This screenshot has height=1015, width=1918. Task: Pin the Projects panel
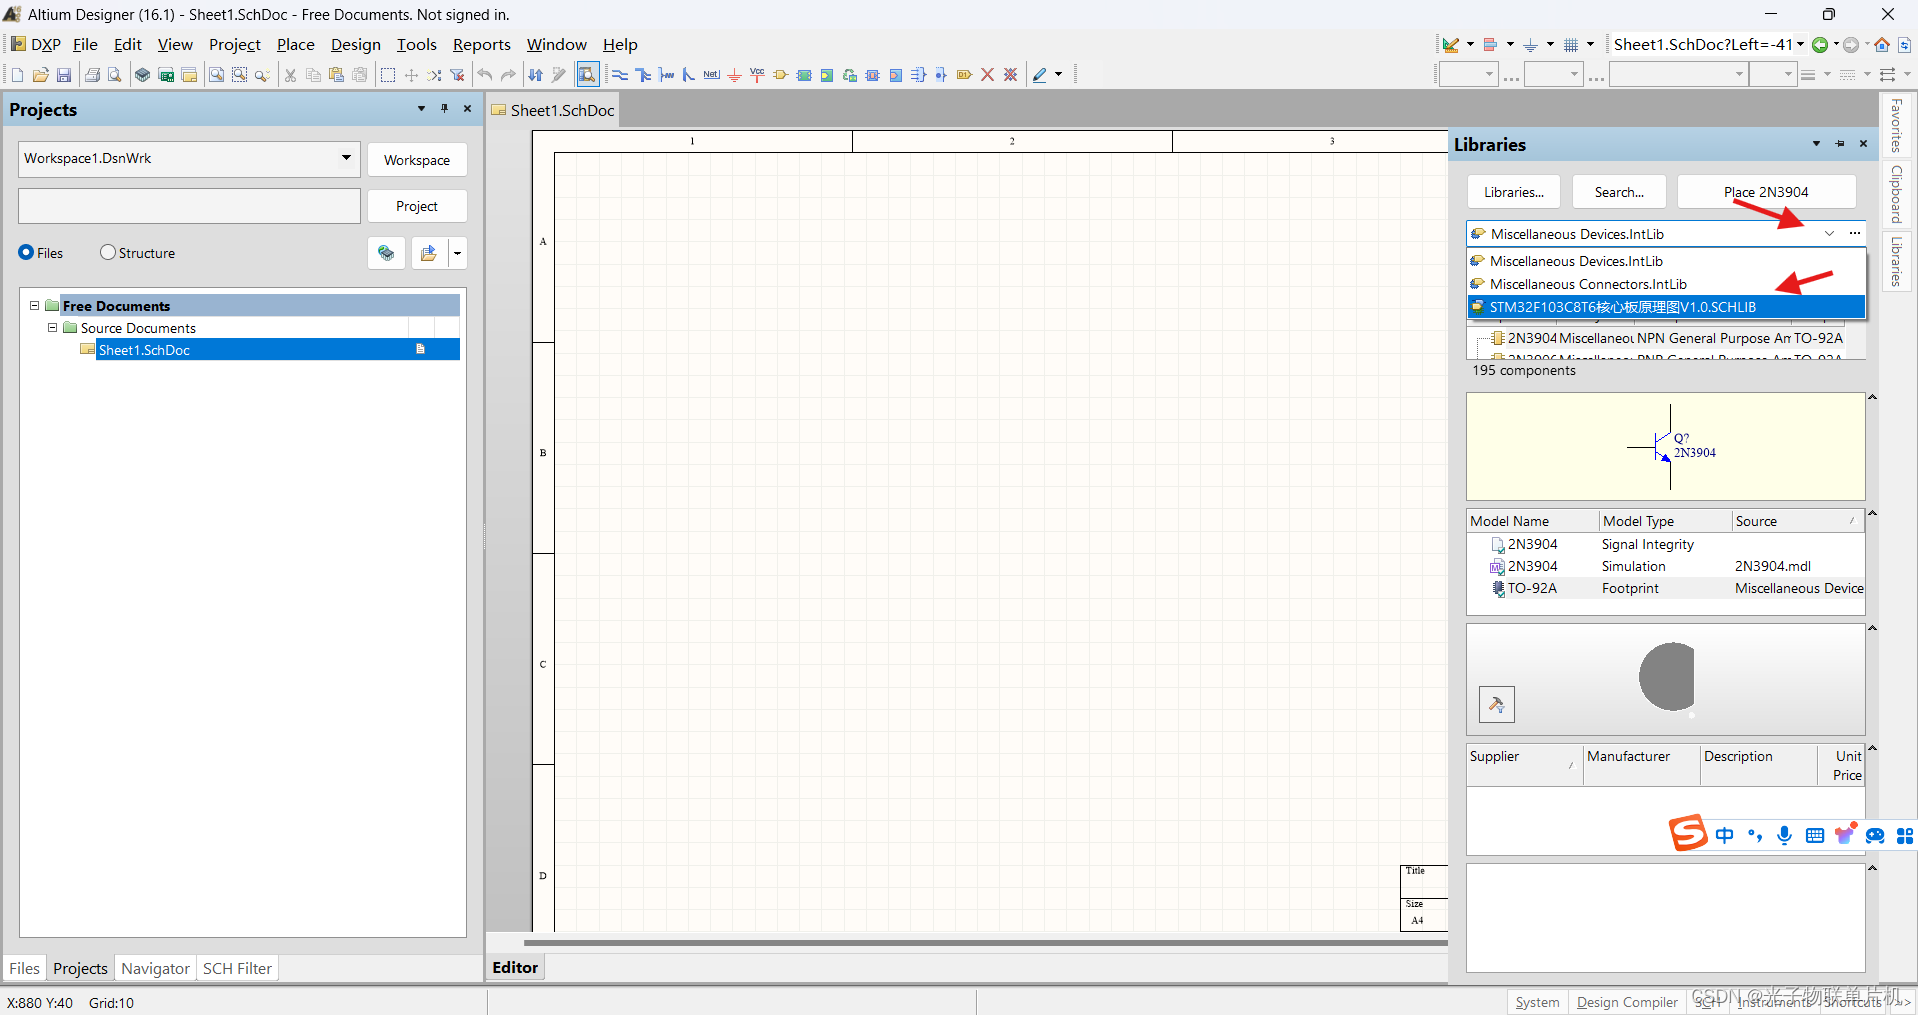444,109
